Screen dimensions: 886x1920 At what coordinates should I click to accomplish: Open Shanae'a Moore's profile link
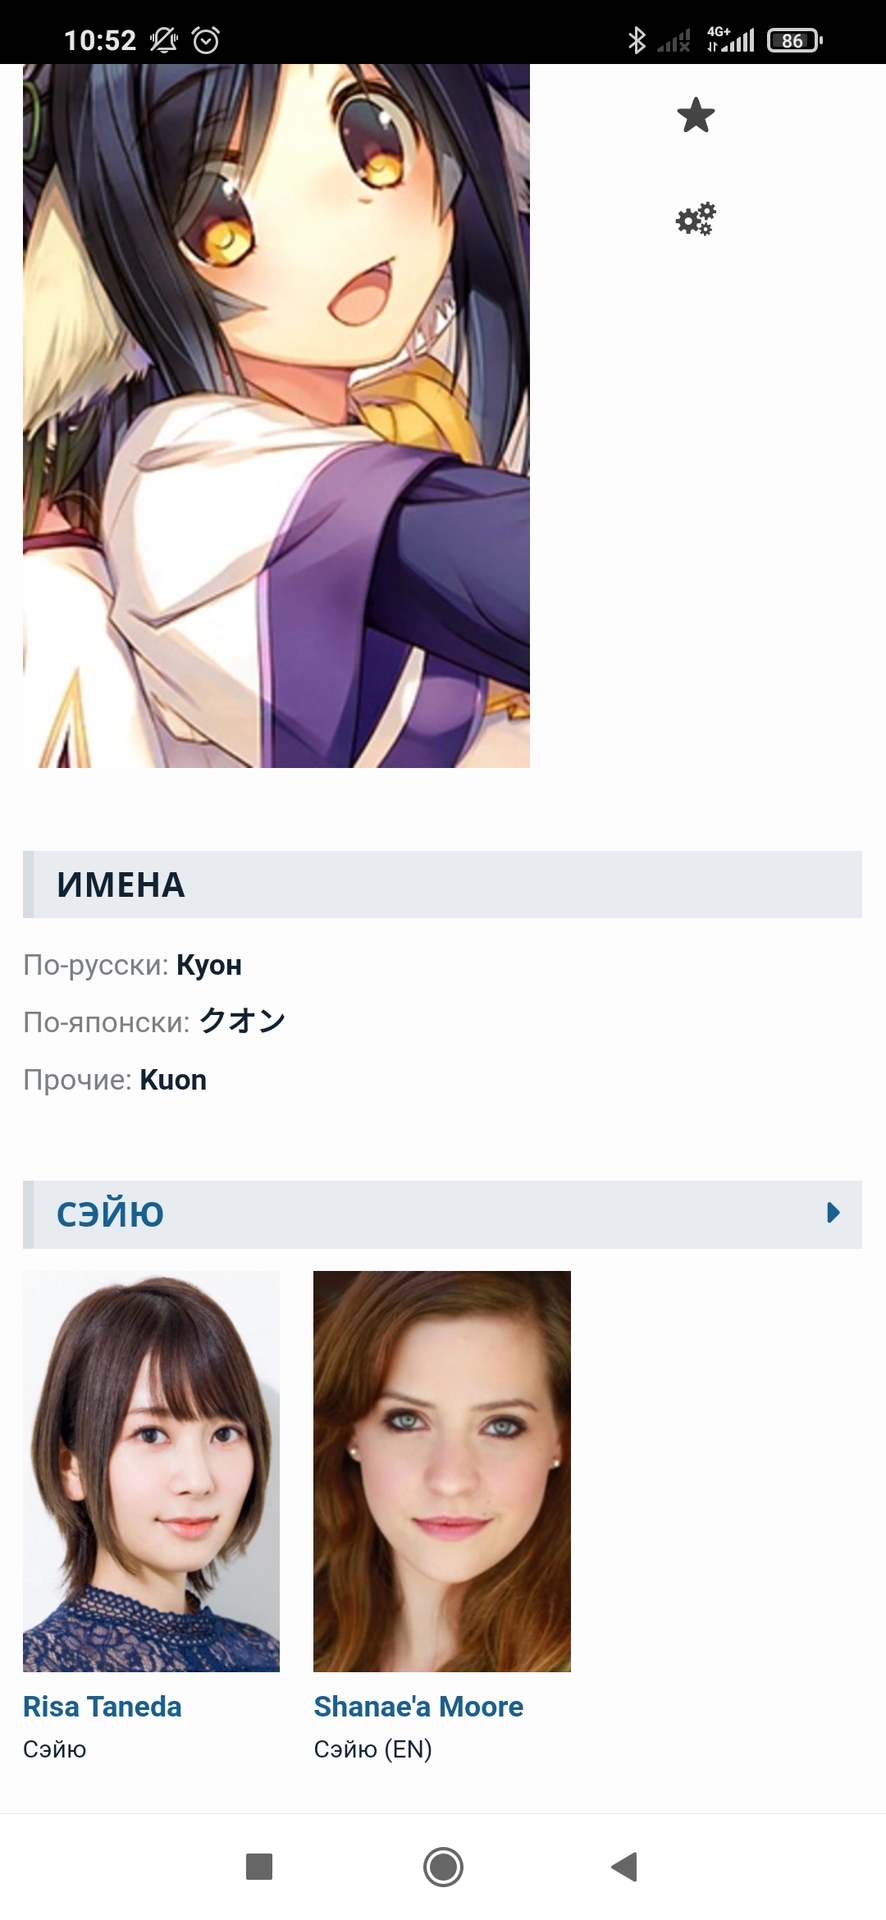click(418, 1706)
